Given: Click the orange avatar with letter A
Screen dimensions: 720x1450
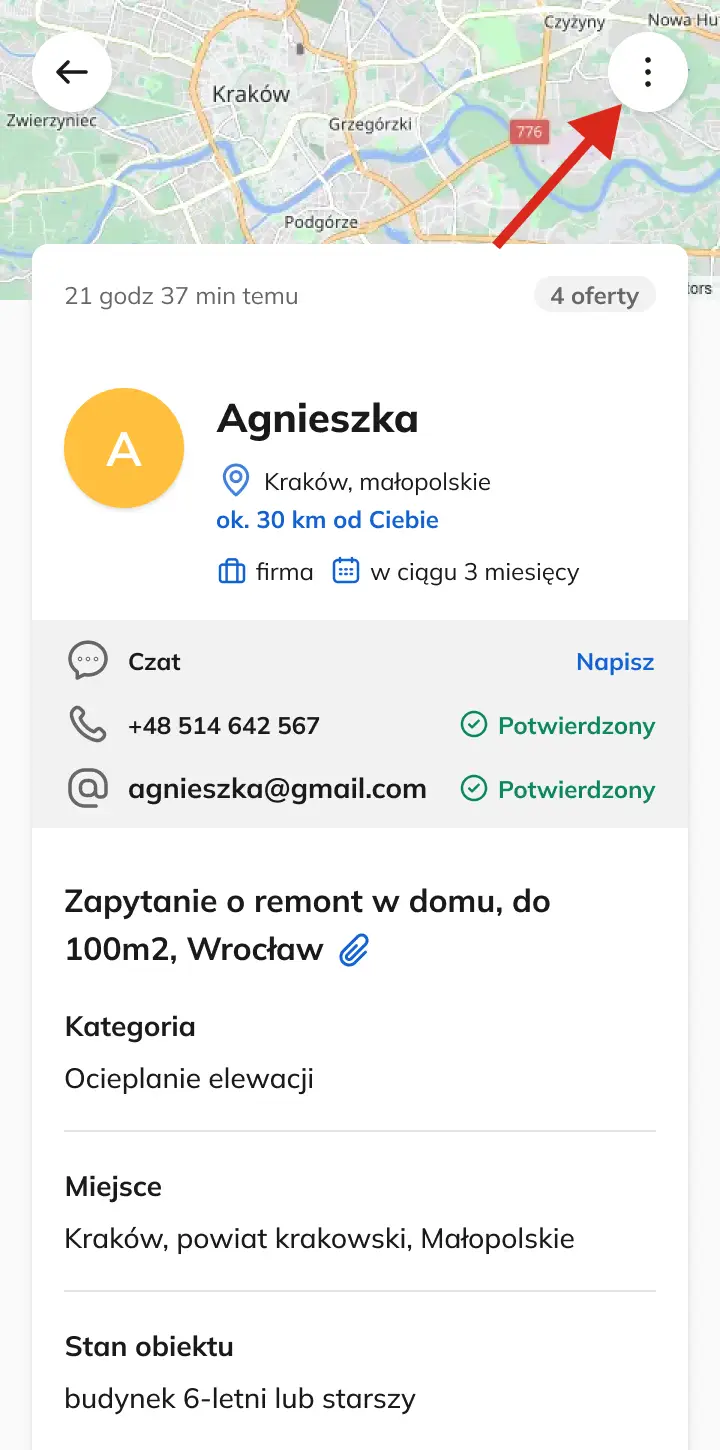Looking at the screenshot, I should coord(124,448).
